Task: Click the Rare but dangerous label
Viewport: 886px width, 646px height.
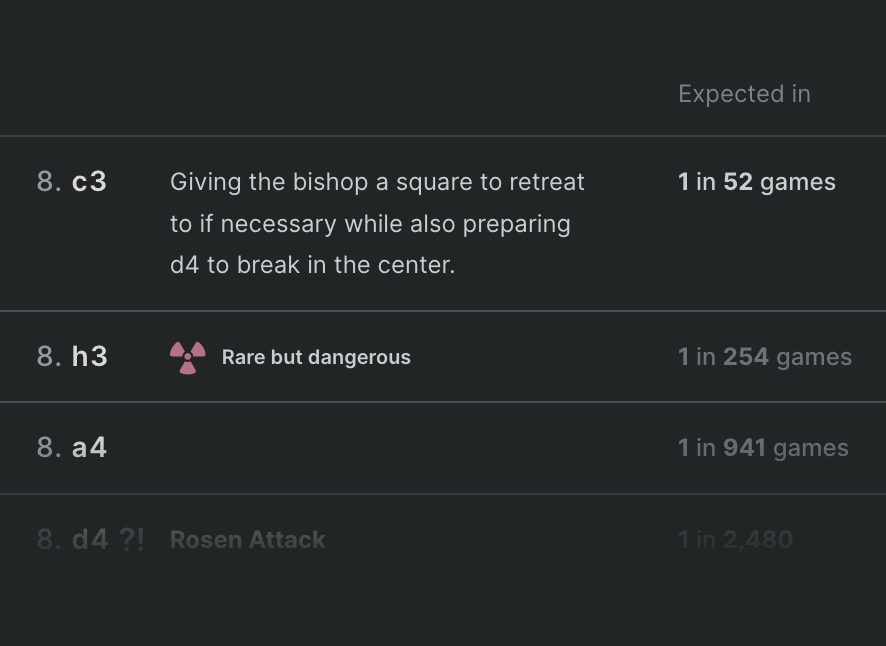Action: click(x=316, y=357)
